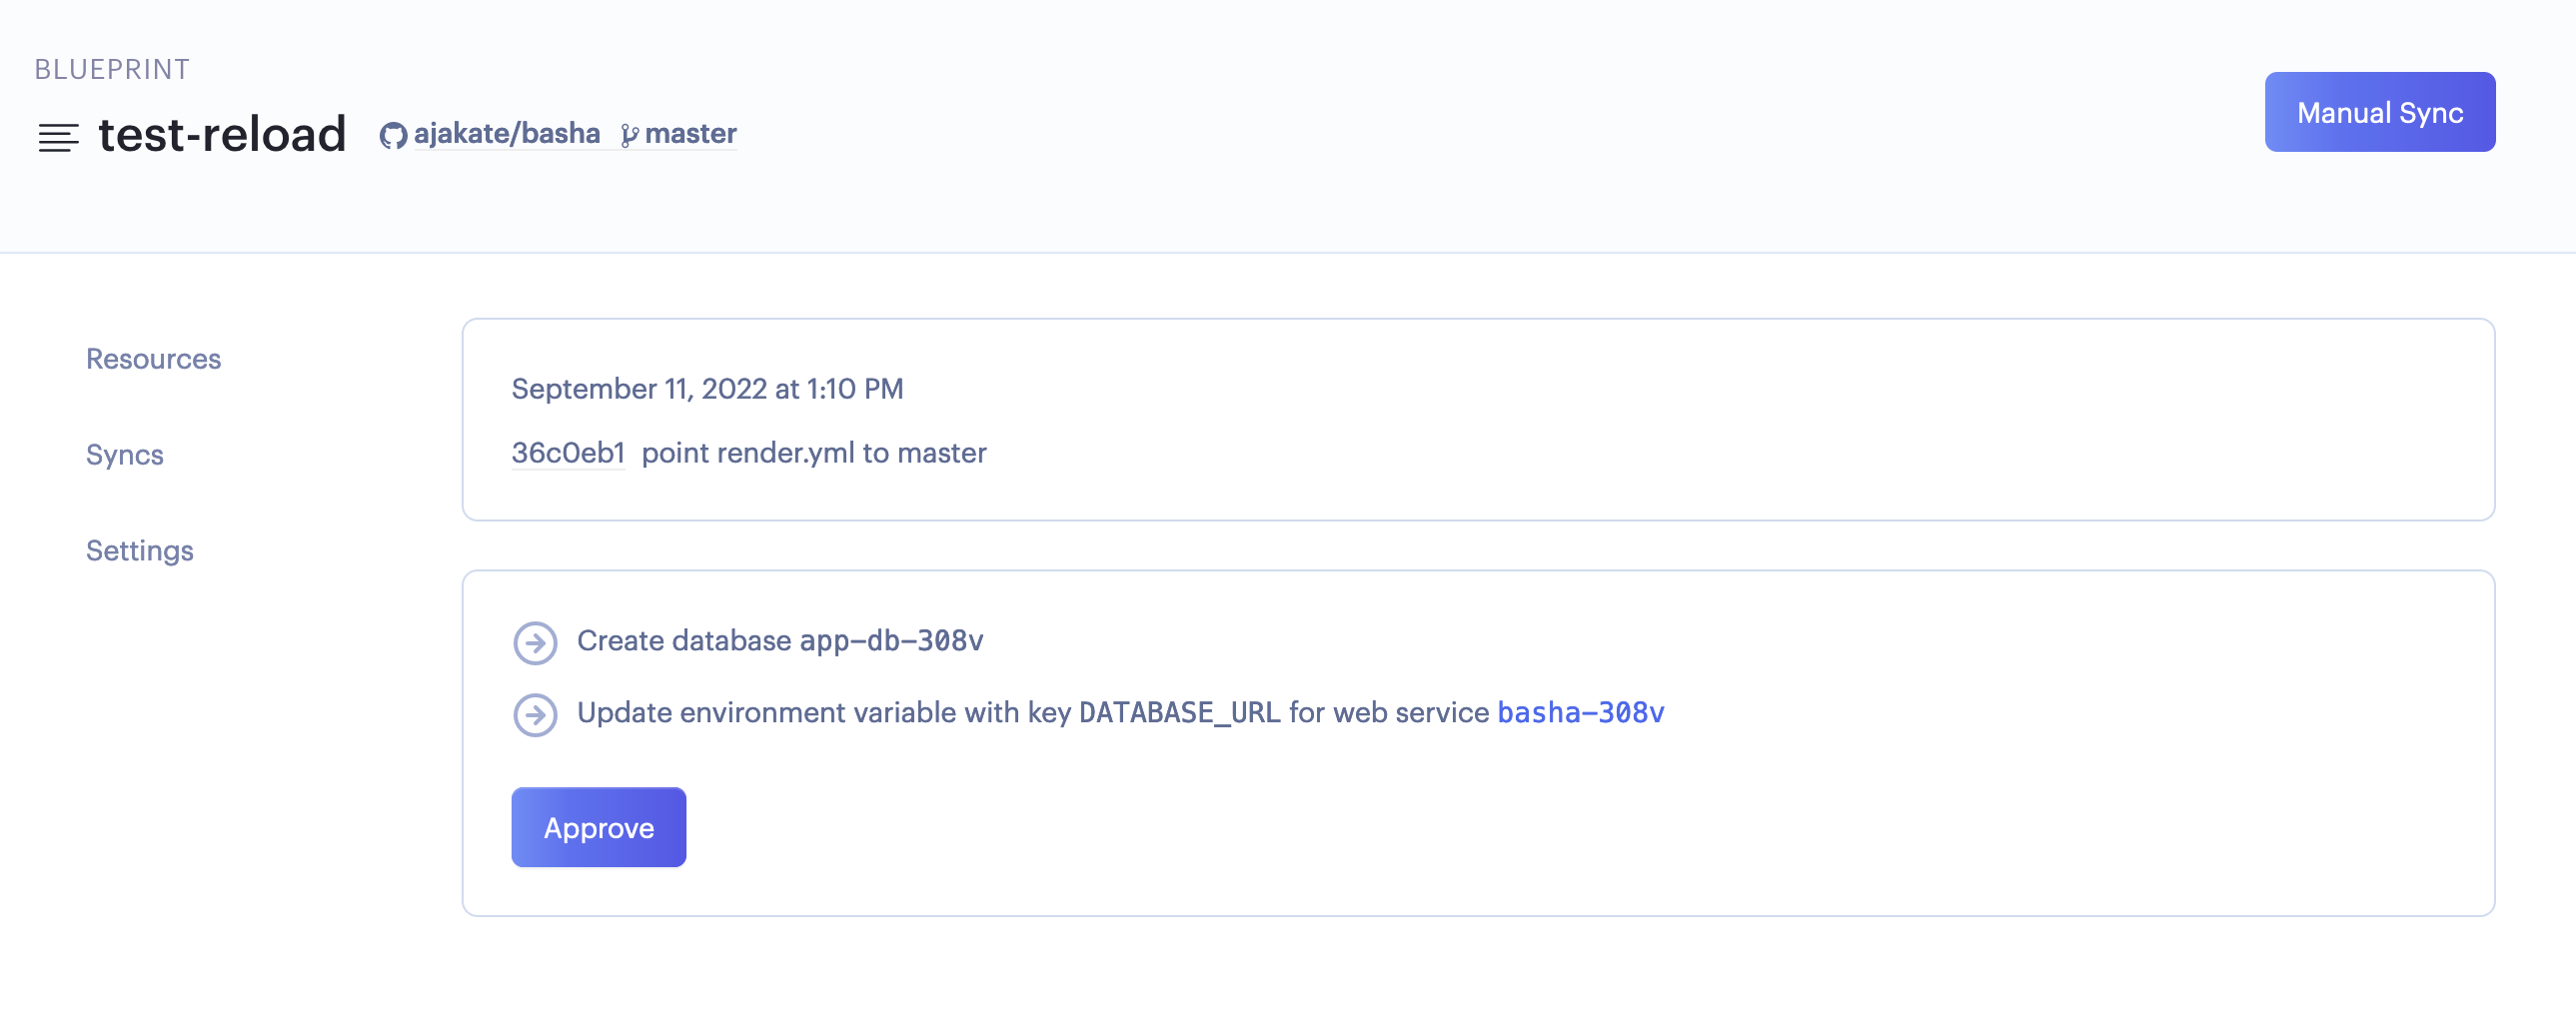Click the sync date September 11, 2022

point(707,389)
